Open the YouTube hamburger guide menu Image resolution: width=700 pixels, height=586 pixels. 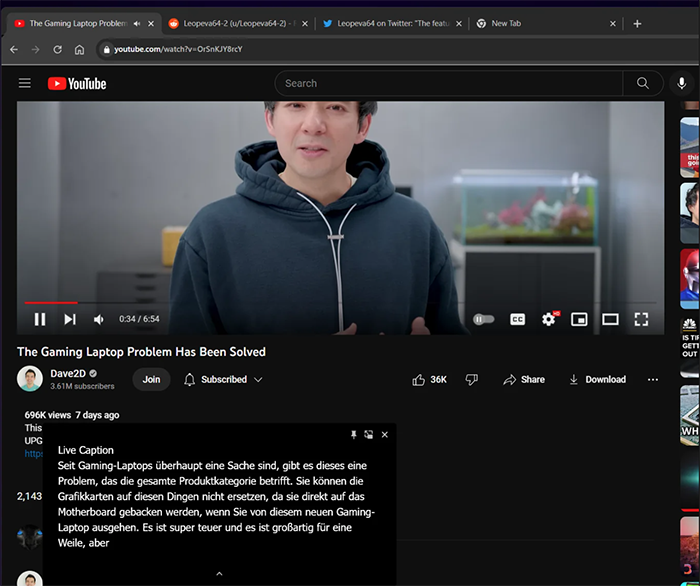point(25,84)
